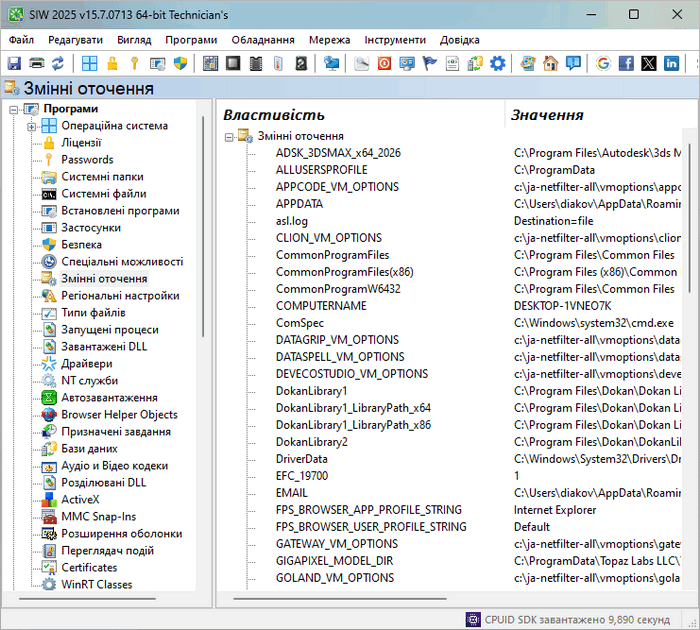Click the LinkedIn toolbar icon
The height and width of the screenshot is (630, 700).
[671, 63]
